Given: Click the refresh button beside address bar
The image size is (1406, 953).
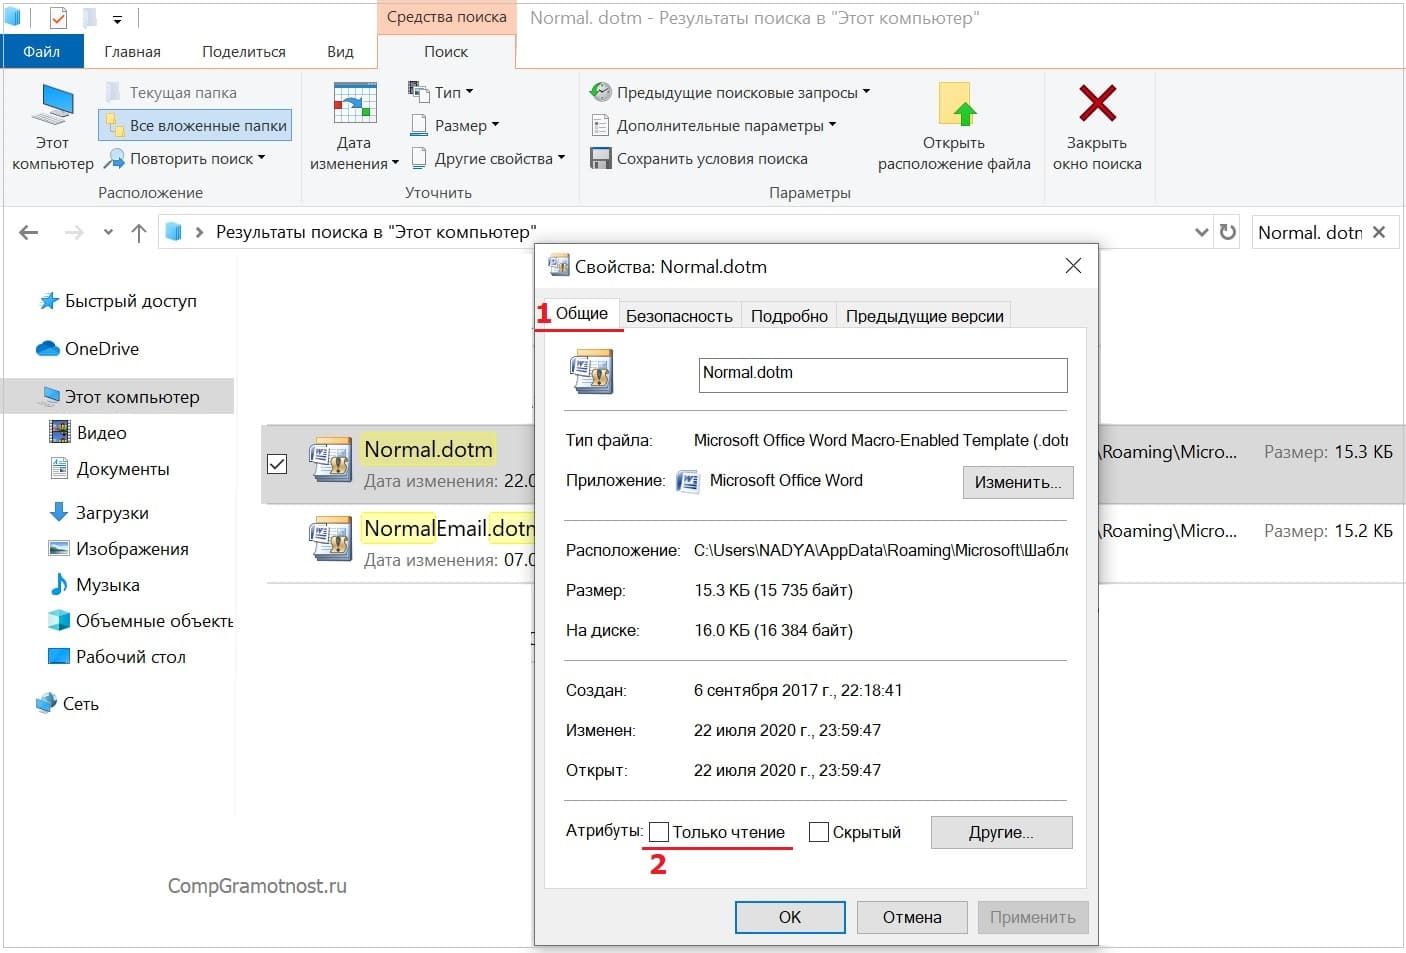Looking at the screenshot, I should [x=1228, y=232].
